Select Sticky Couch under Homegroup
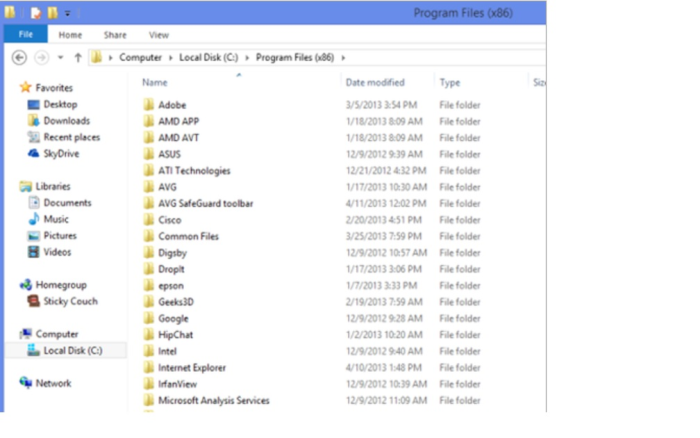 click(x=70, y=301)
